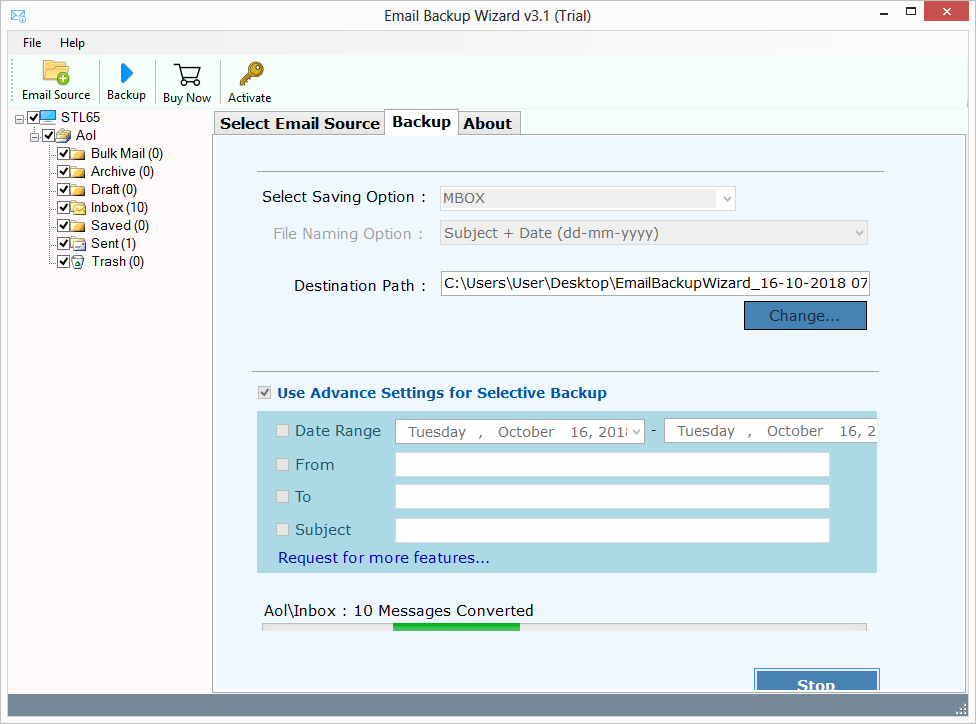This screenshot has width=976, height=724.
Task: Open the Help menu
Action: pos(72,43)
